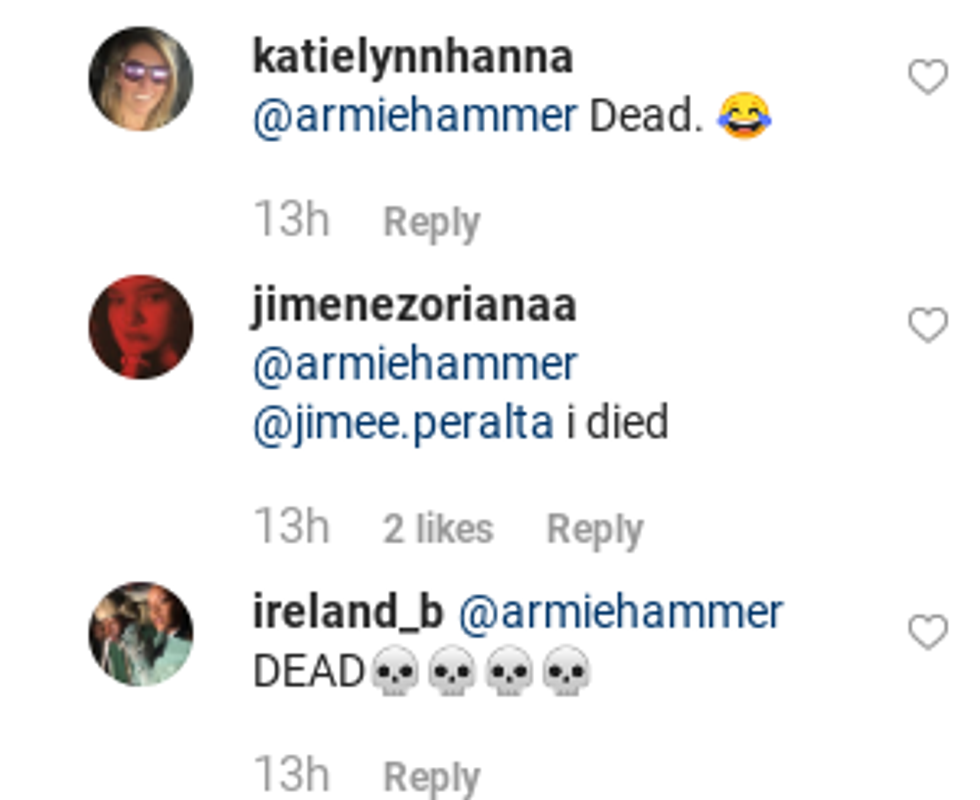Follow @armiehammer mention beside ireland_b
This screenshot has height=800, width=980.
pyautogui.click(x=620, y=612)
